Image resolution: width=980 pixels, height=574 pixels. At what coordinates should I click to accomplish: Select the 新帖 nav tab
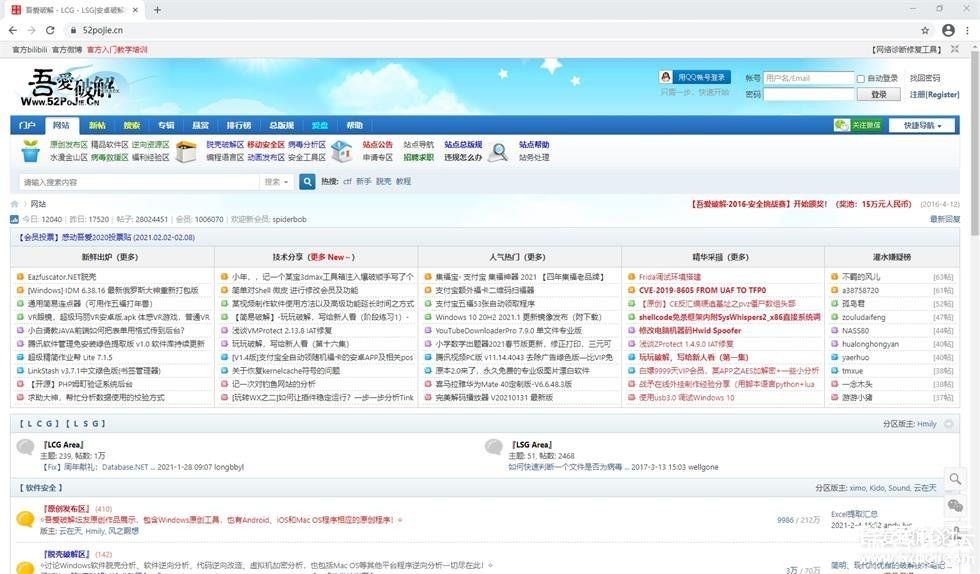97,125
